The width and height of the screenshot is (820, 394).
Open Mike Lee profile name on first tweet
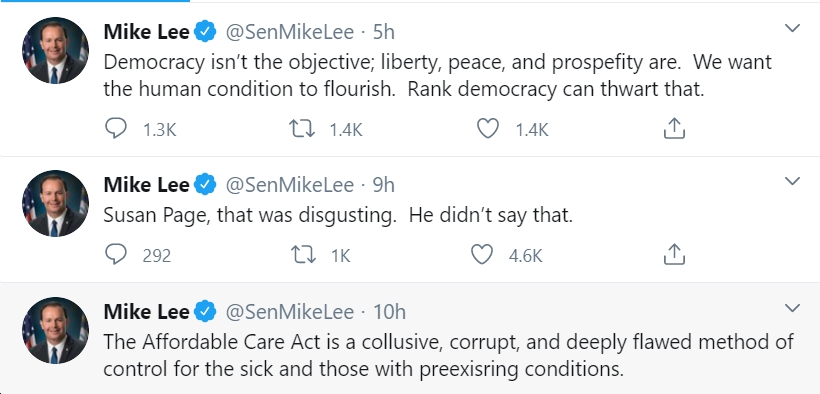146,32
